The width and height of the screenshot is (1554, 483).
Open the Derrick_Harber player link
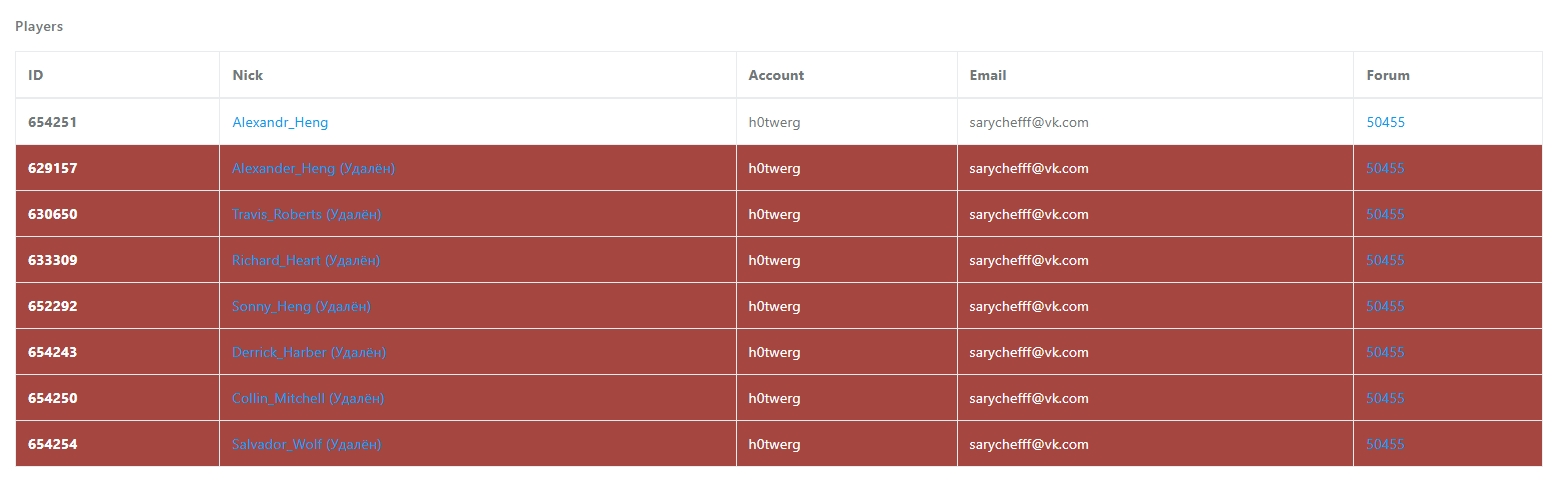pos(308,352)
